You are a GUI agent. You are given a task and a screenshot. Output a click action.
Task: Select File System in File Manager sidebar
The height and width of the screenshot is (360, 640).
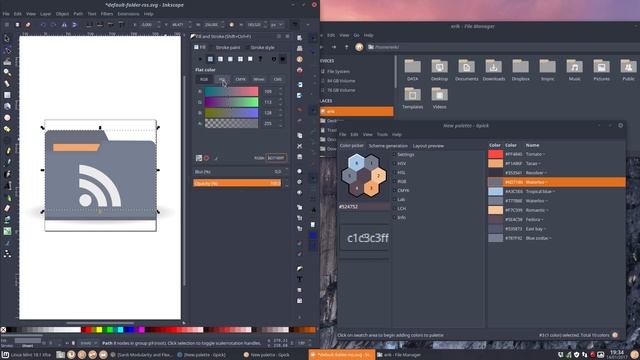[x=338, y=71]
